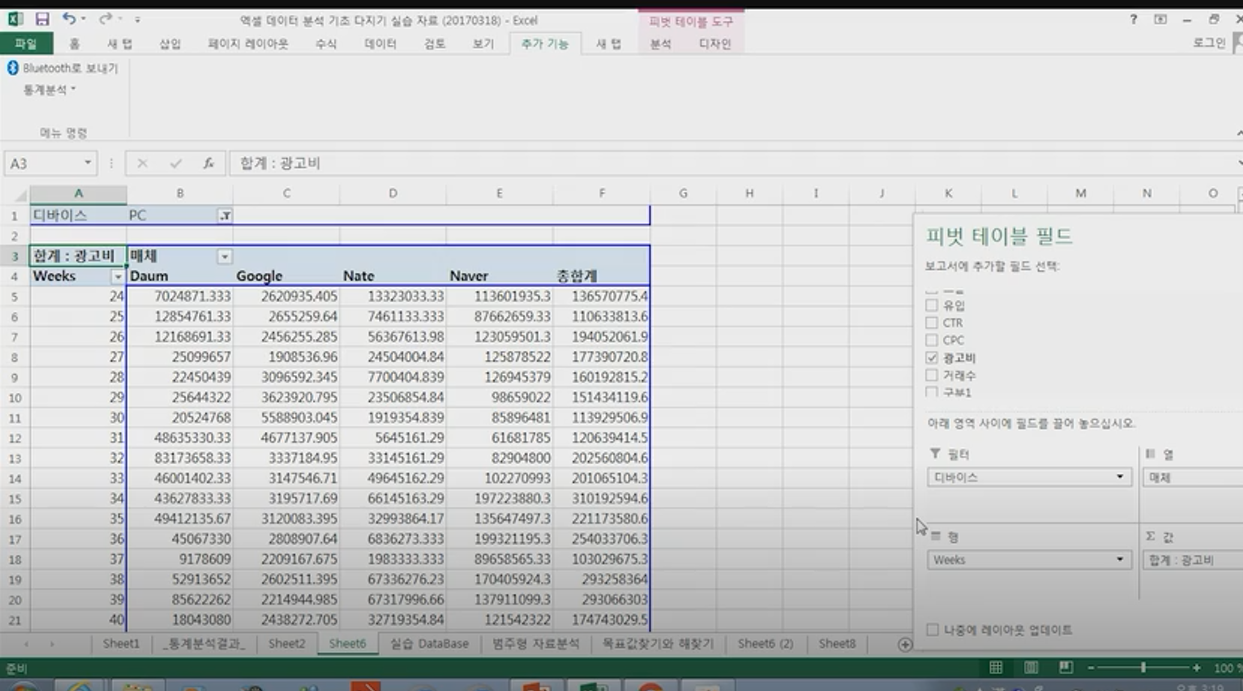The height and width of the screenshot is (691, 1243).
Task: Click the Cancel X icon in formula bar
Action: (x=142, y=163)
